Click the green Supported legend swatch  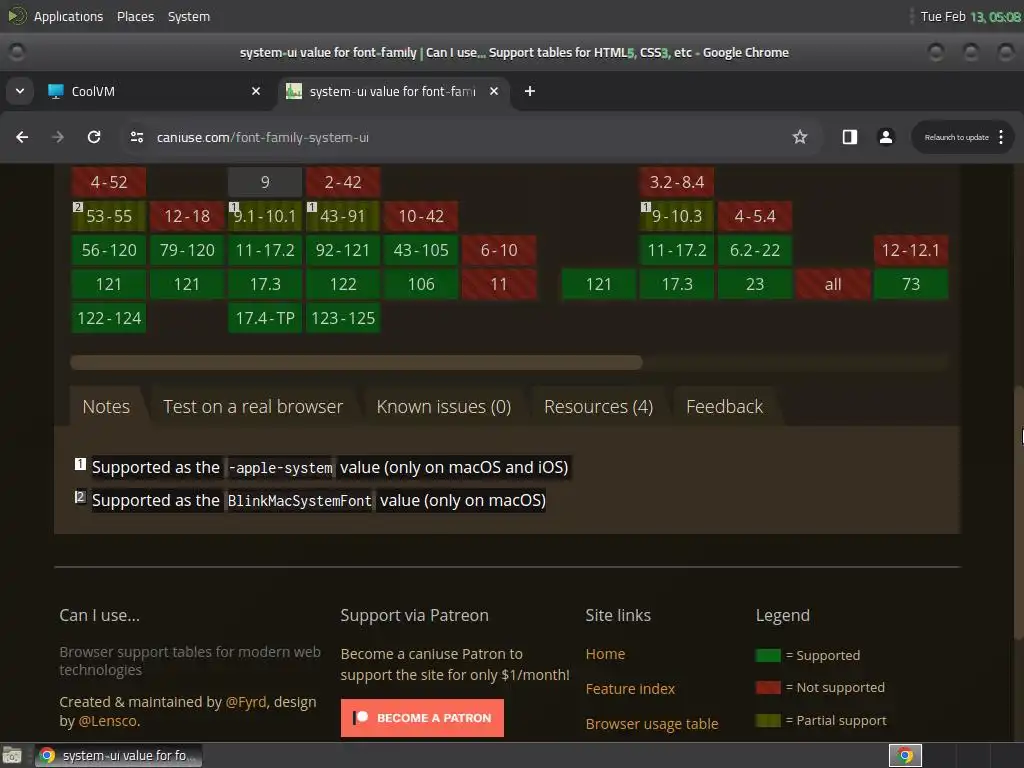[768, 655]
